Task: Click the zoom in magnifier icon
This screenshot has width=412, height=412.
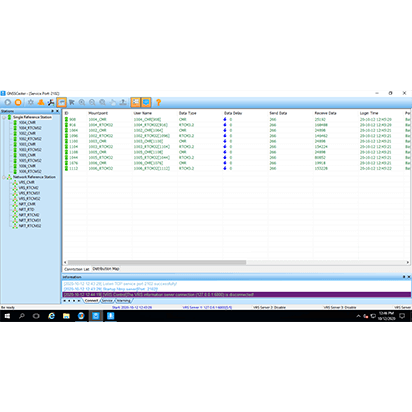Action: pyautogui.click(x=82, y=102)
